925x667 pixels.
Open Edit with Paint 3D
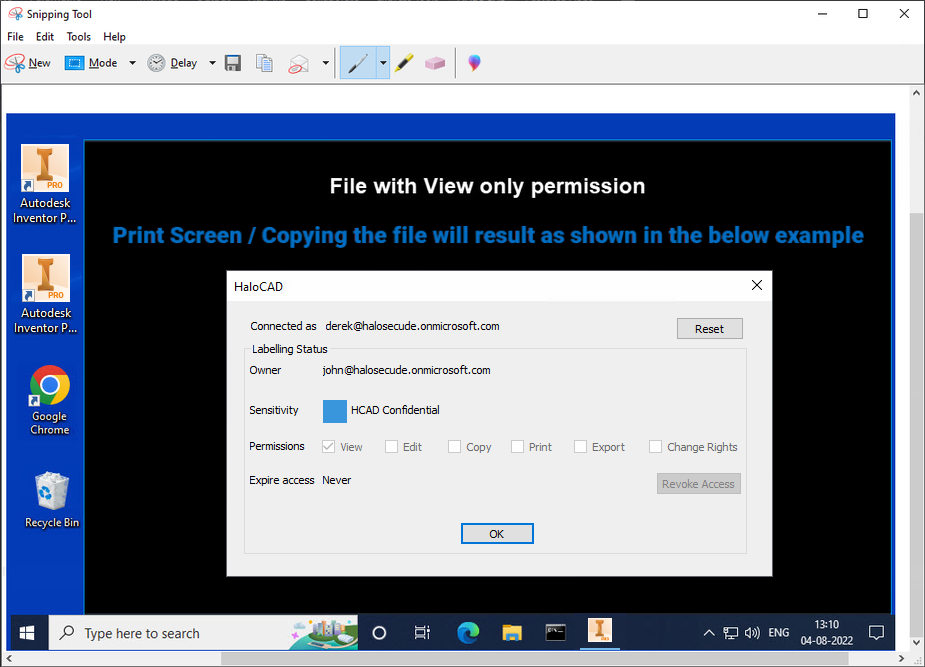(x=474, y=63)
